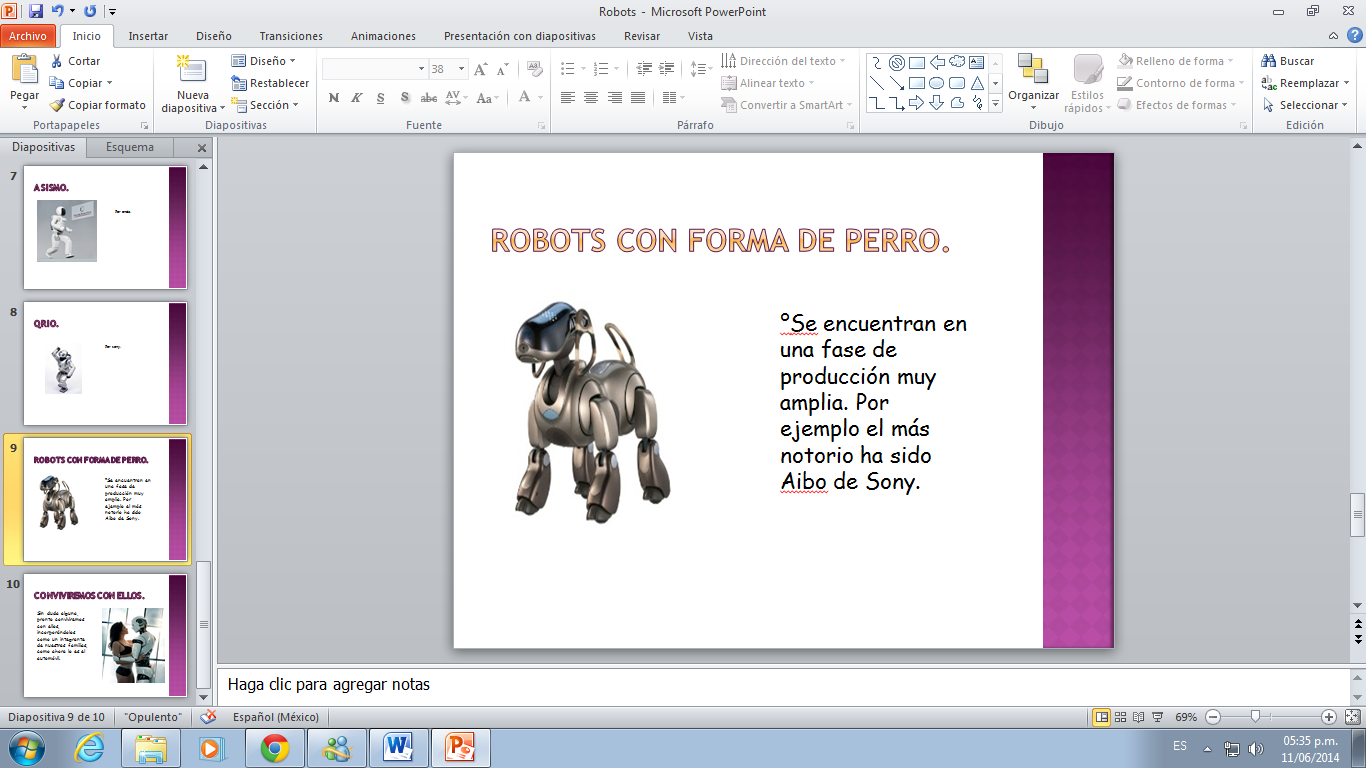Open Microsoft Word from the taskbar
This screenshot has width=1366, height=768.
click(x=398, y=748)
